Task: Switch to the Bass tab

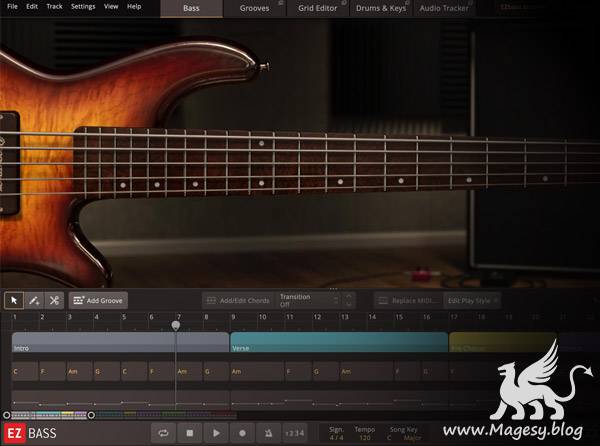Action: click(191, 8)
